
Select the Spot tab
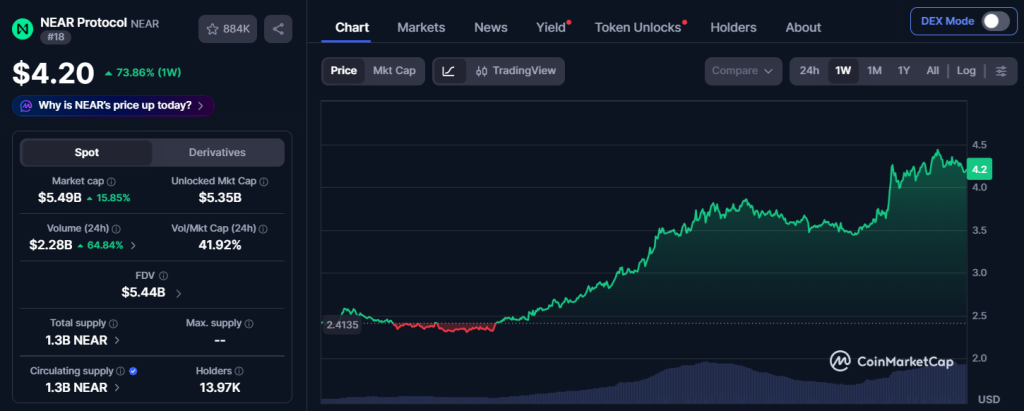click(x=86, y=152)
